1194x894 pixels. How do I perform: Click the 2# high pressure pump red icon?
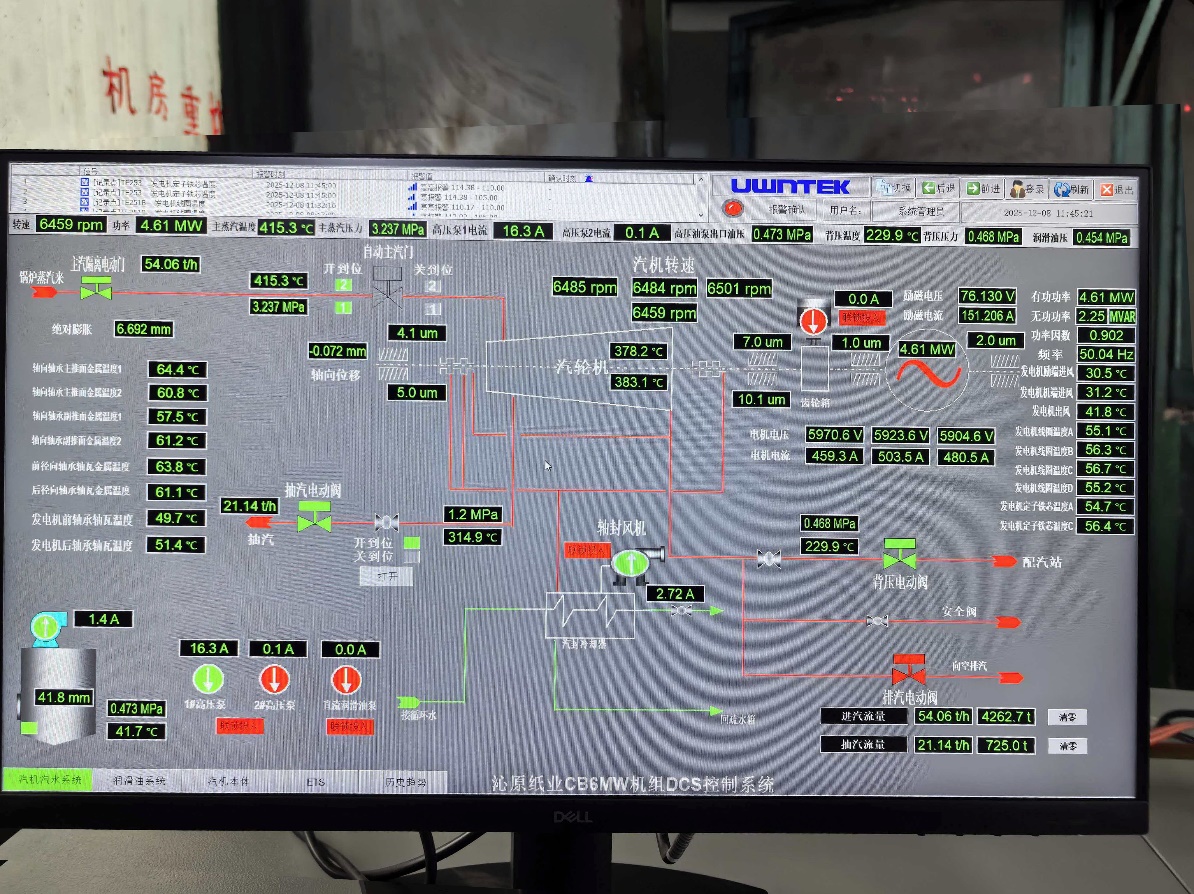click(x=275, y=679)
